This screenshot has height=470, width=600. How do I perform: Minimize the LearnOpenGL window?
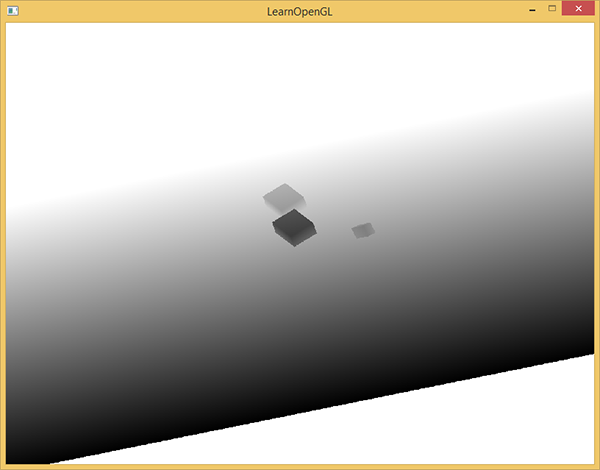(x=529, y=10)
